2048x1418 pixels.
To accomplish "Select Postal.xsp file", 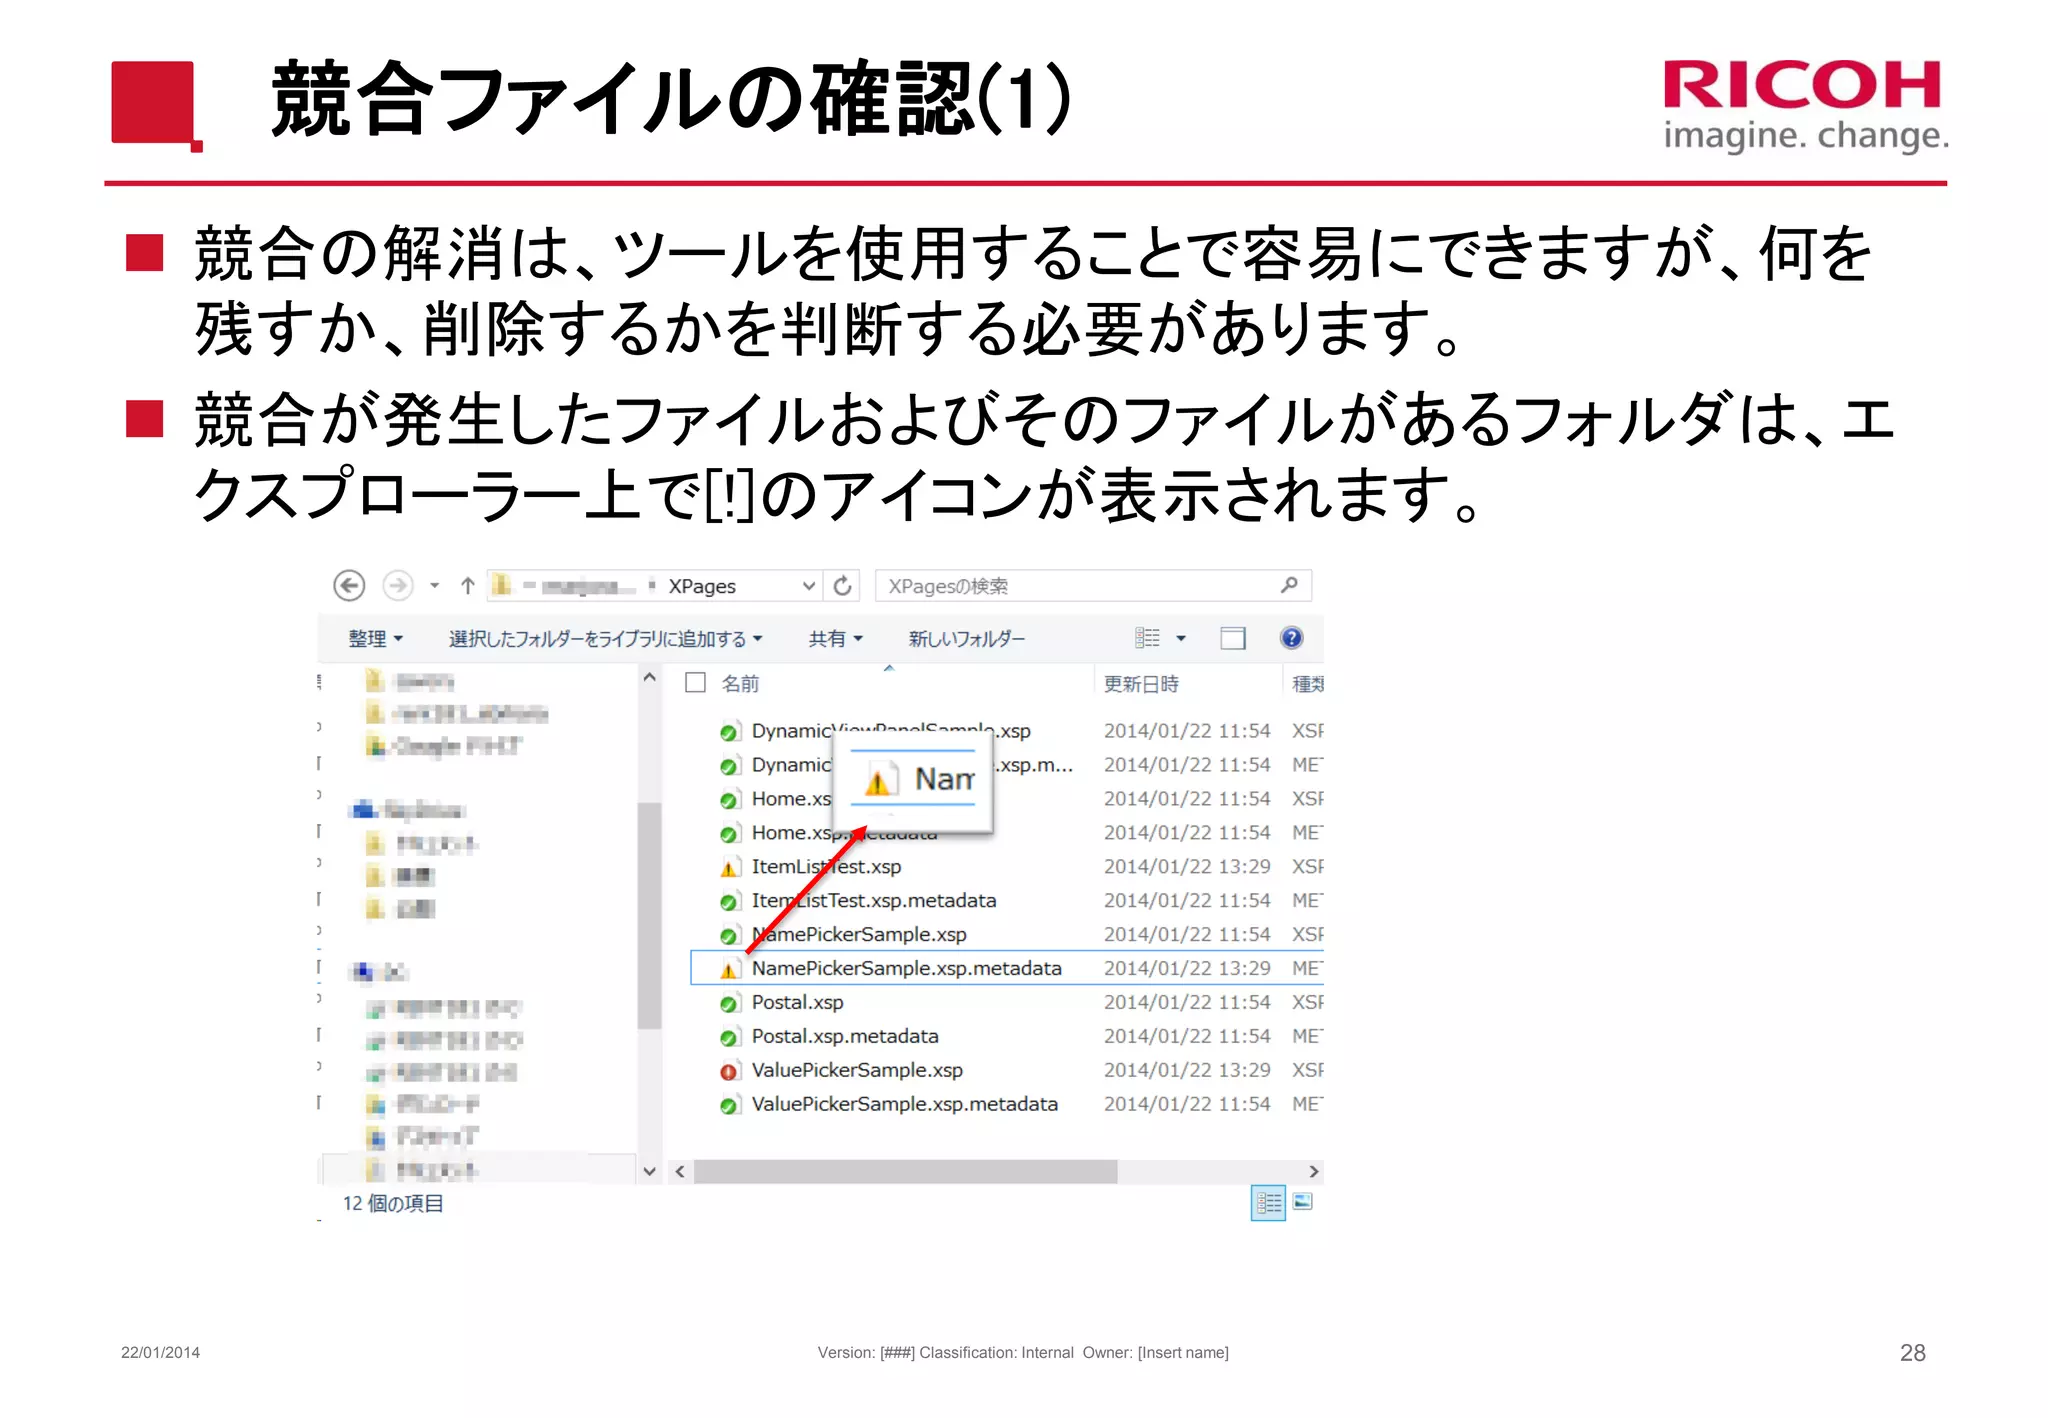I will point(797,1002).
